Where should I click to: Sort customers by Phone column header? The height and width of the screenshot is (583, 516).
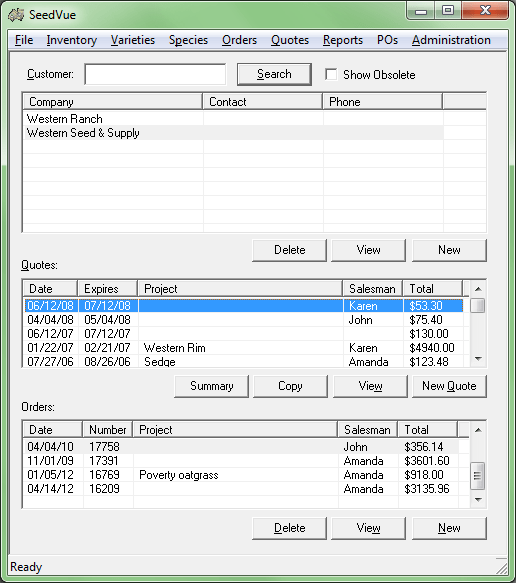point(383,102)
